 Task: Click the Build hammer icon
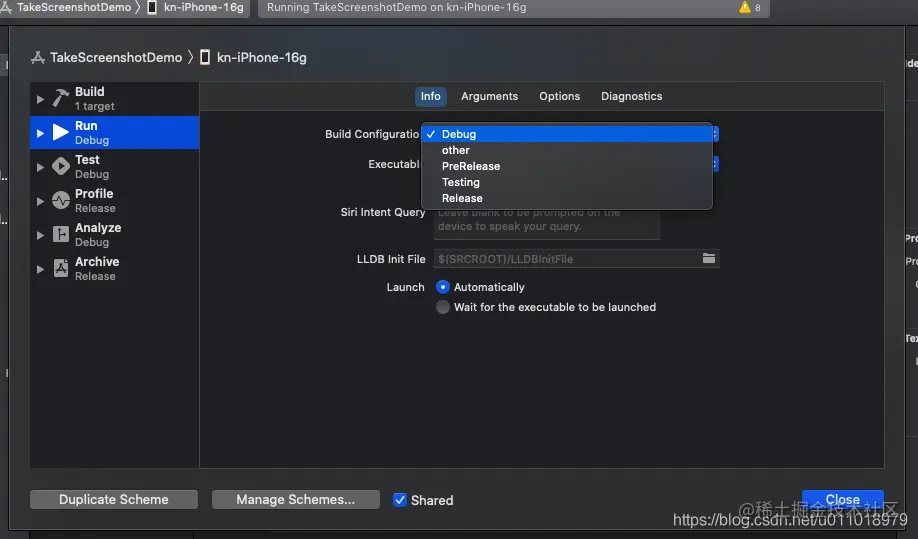click(60, 98)
